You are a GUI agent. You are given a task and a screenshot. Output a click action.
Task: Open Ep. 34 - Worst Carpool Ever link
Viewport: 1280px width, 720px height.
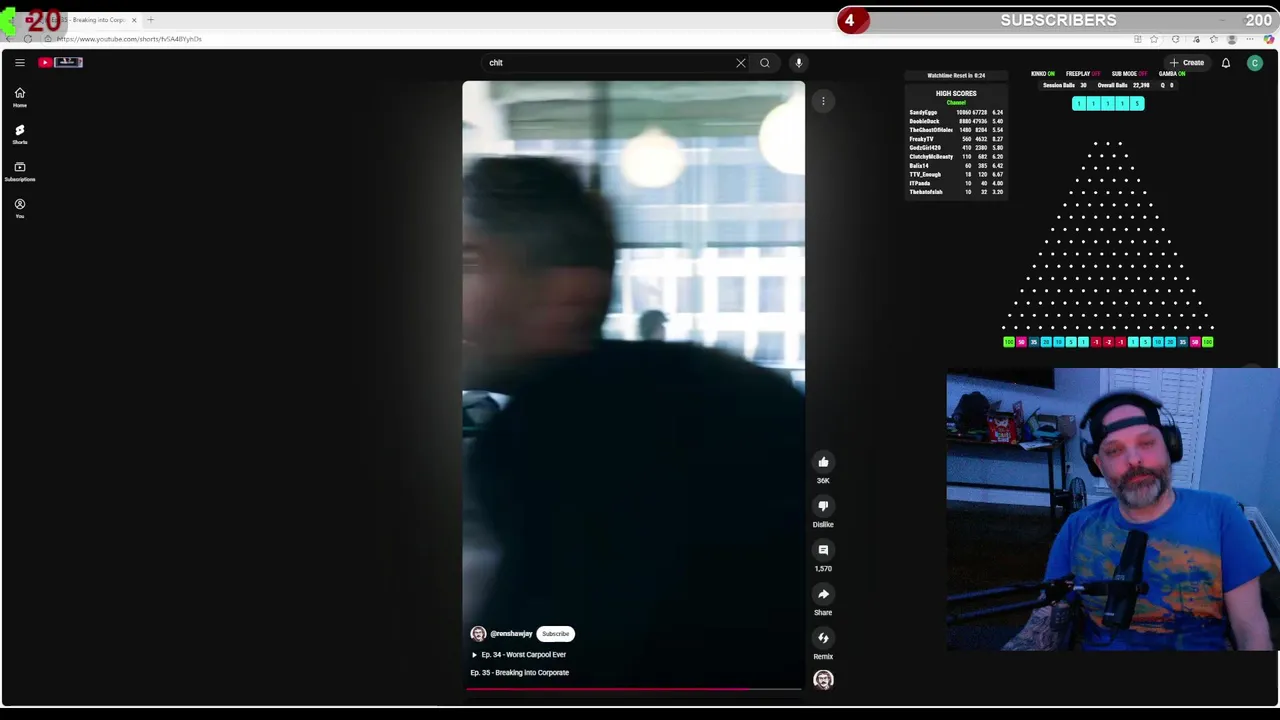[519, 655]
